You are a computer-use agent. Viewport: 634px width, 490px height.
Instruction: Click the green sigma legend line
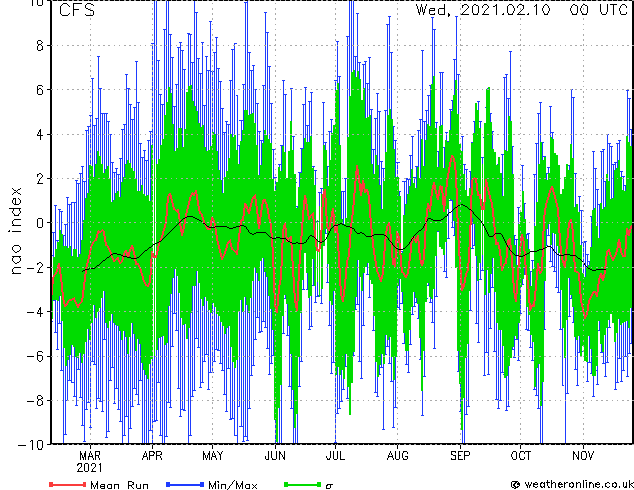point(303,484)
